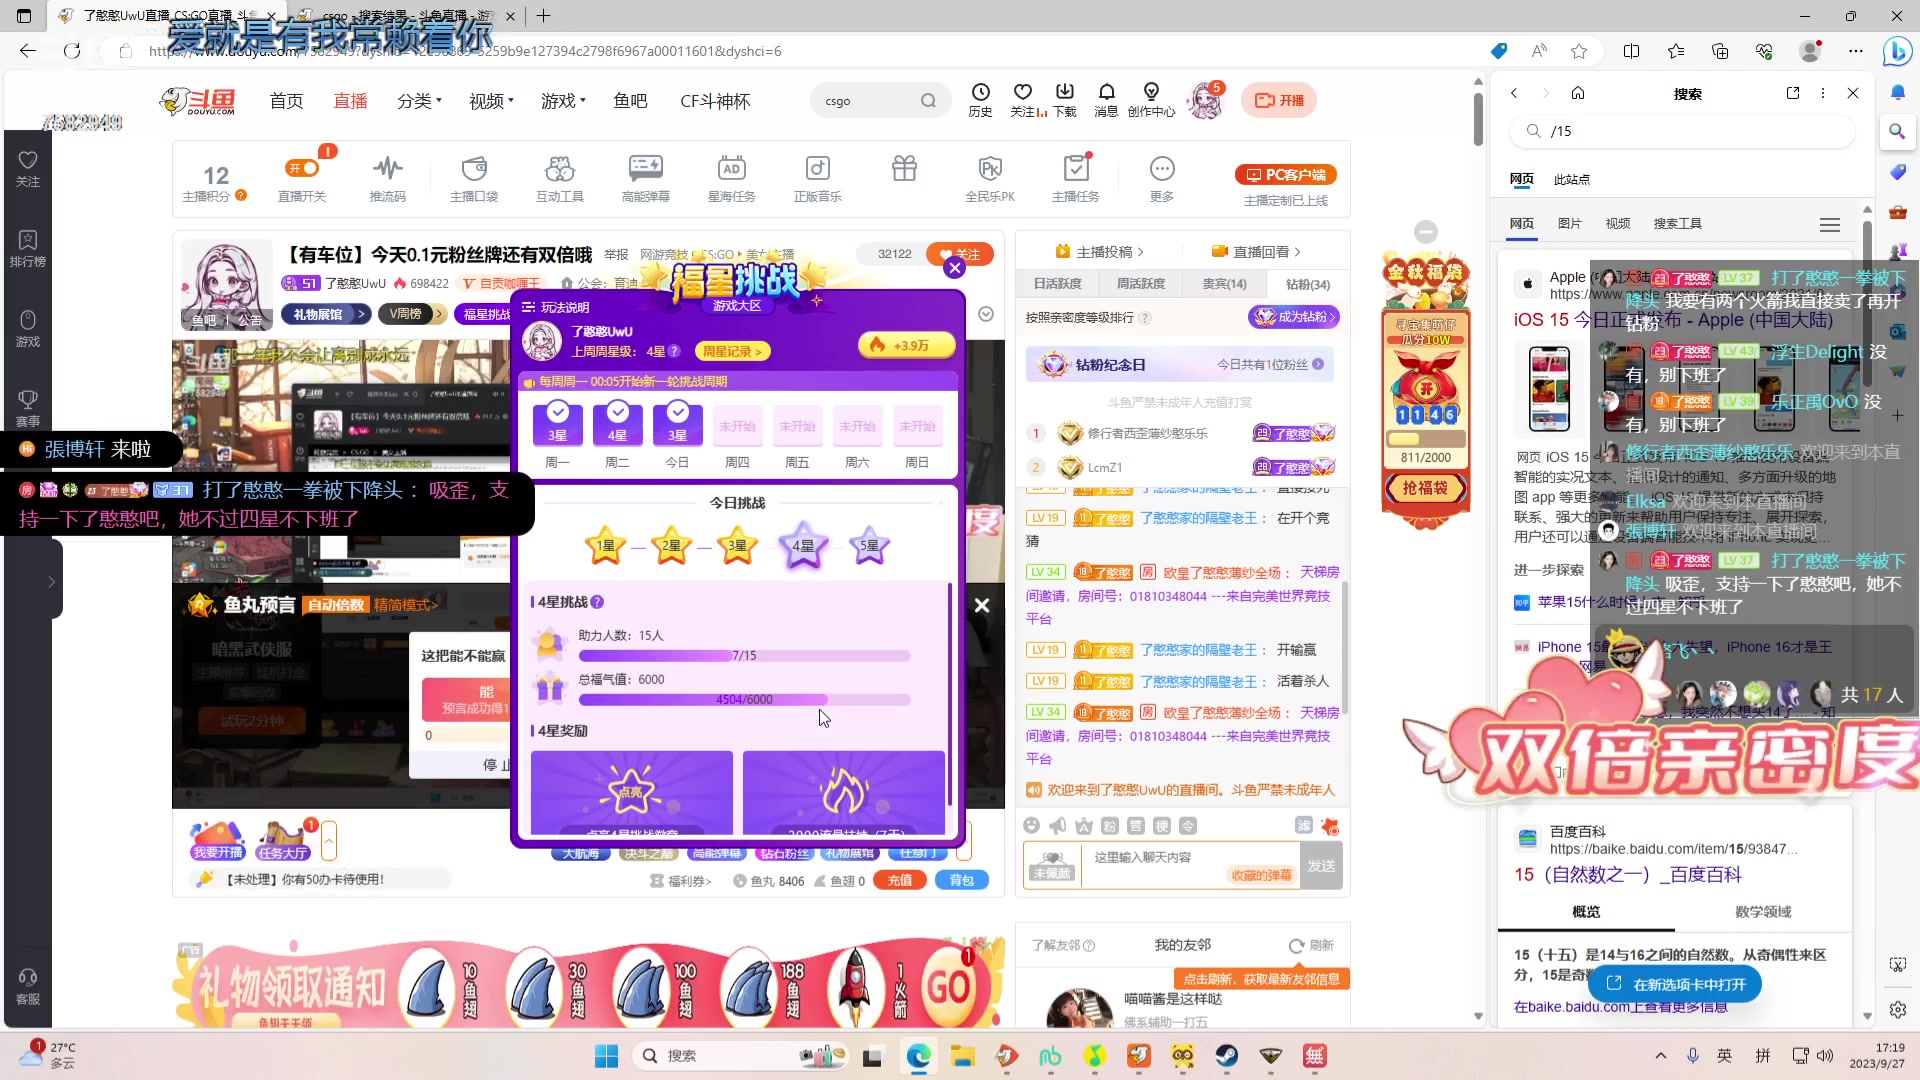The image size is (1920, 1080).
Task: Toggle the 英 input language indicator
Action: pos(1725,1056)
